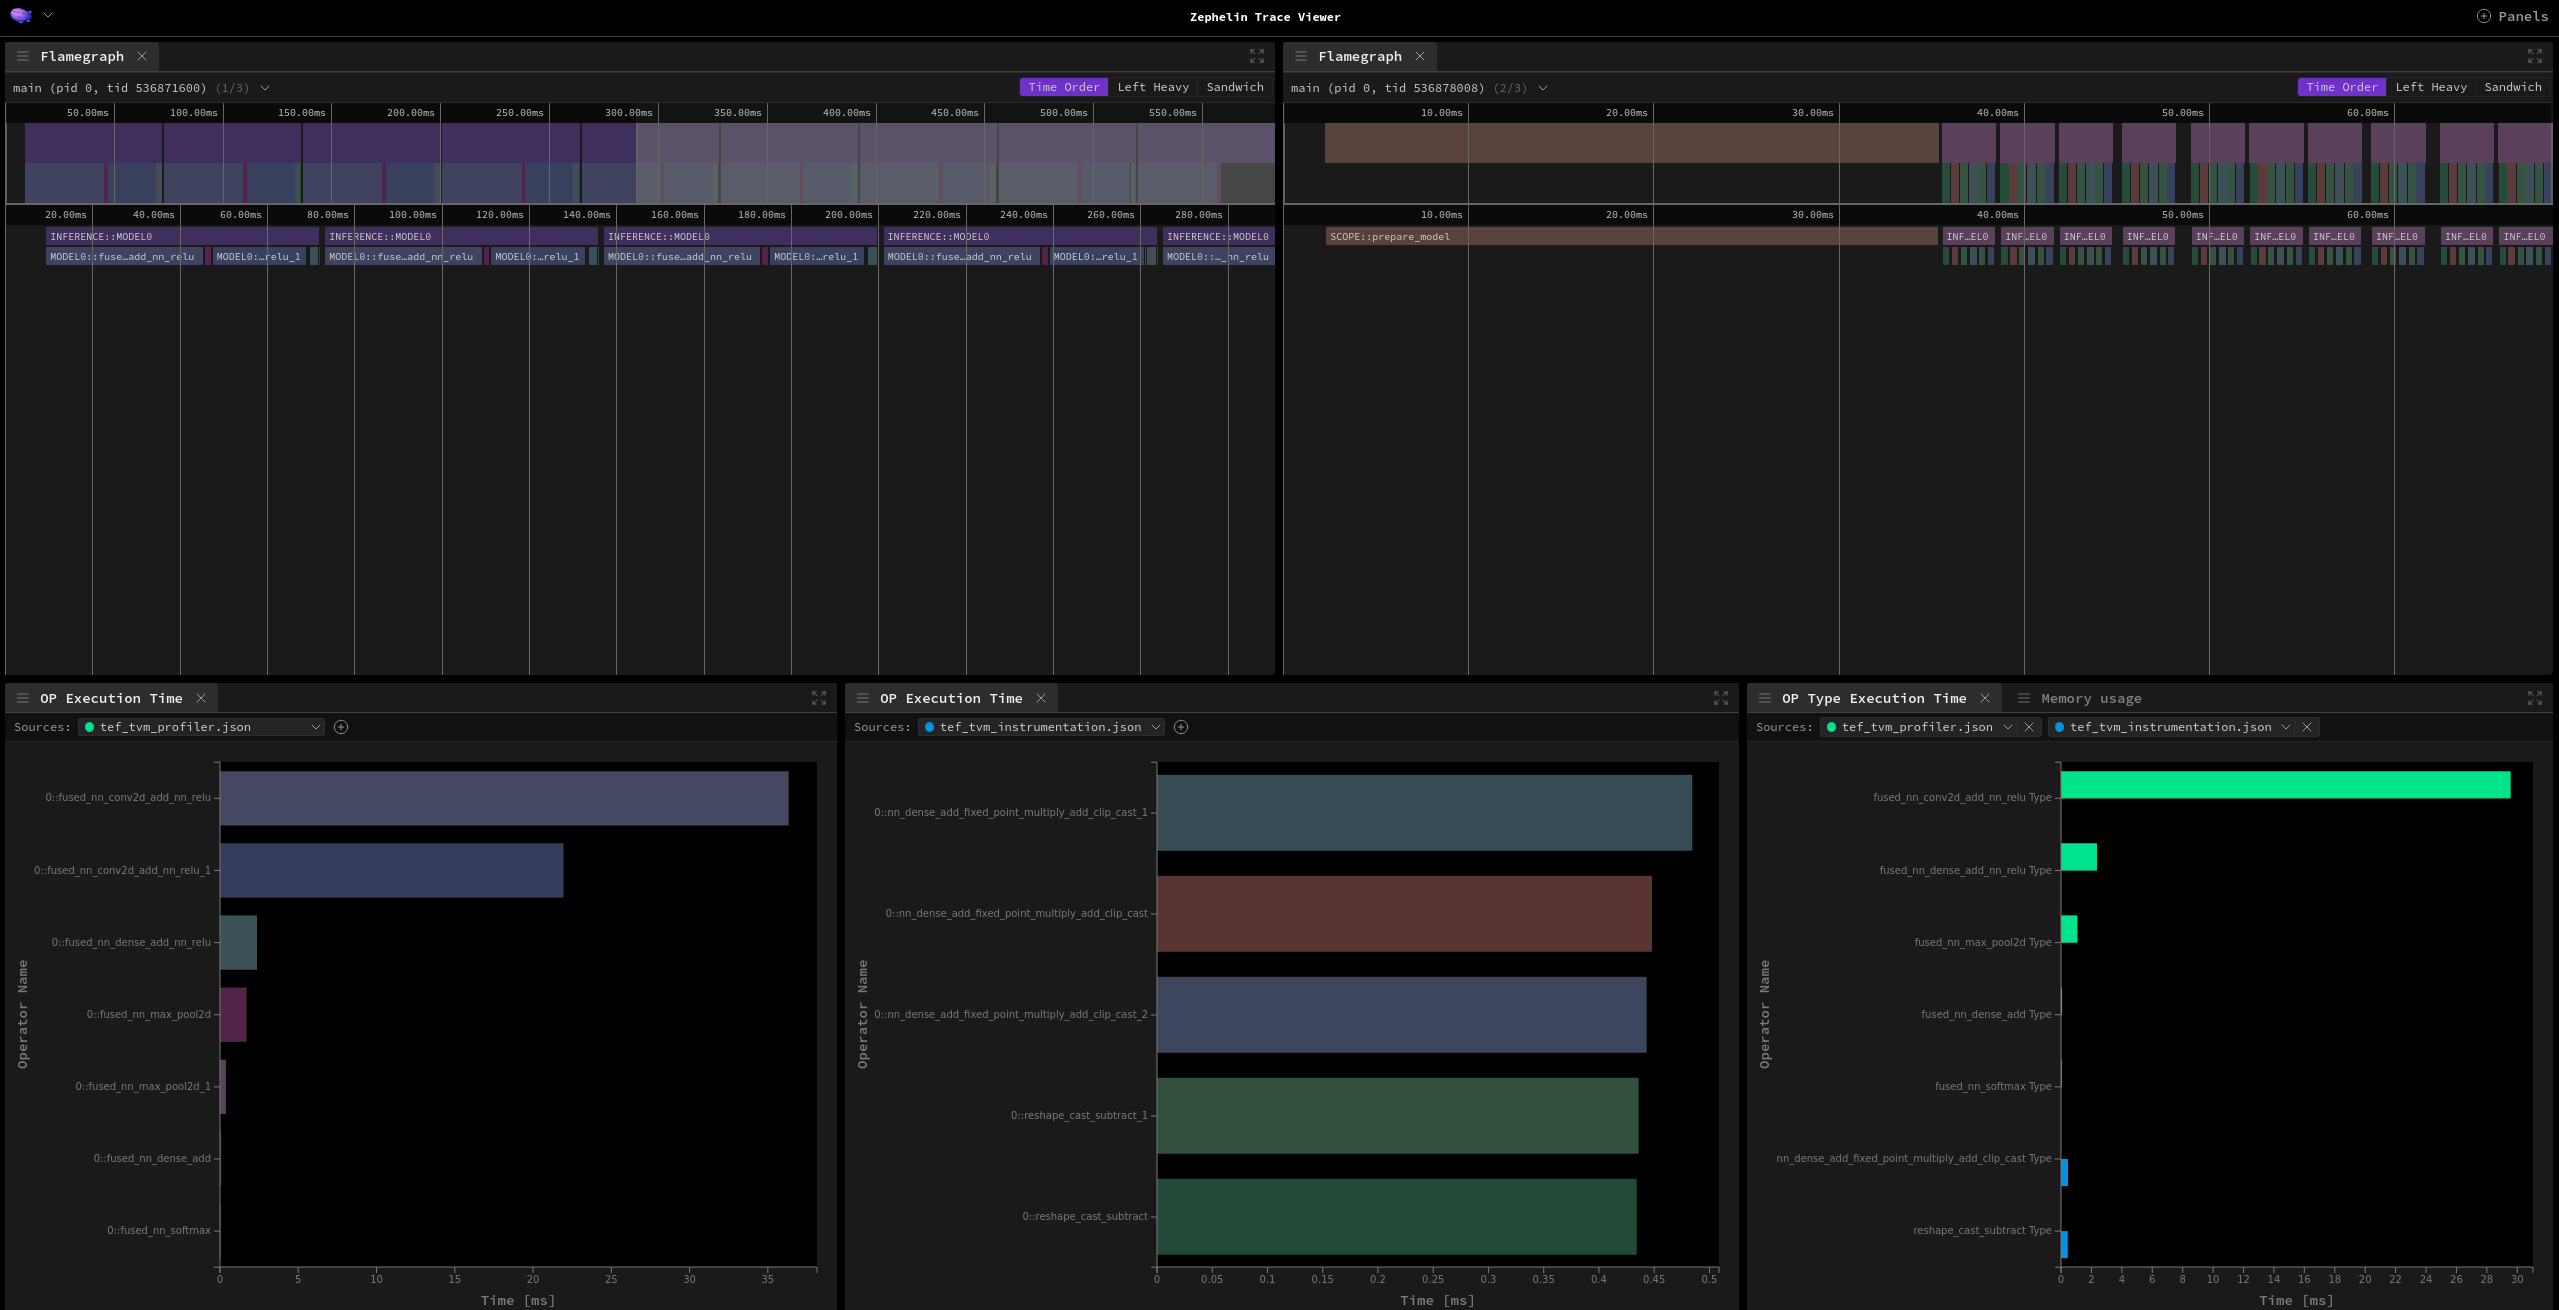2559x1310 pixels.
Task: Click the fused_nn_dense_add_nn_relu Type bar
Action: click(2079, 857)
